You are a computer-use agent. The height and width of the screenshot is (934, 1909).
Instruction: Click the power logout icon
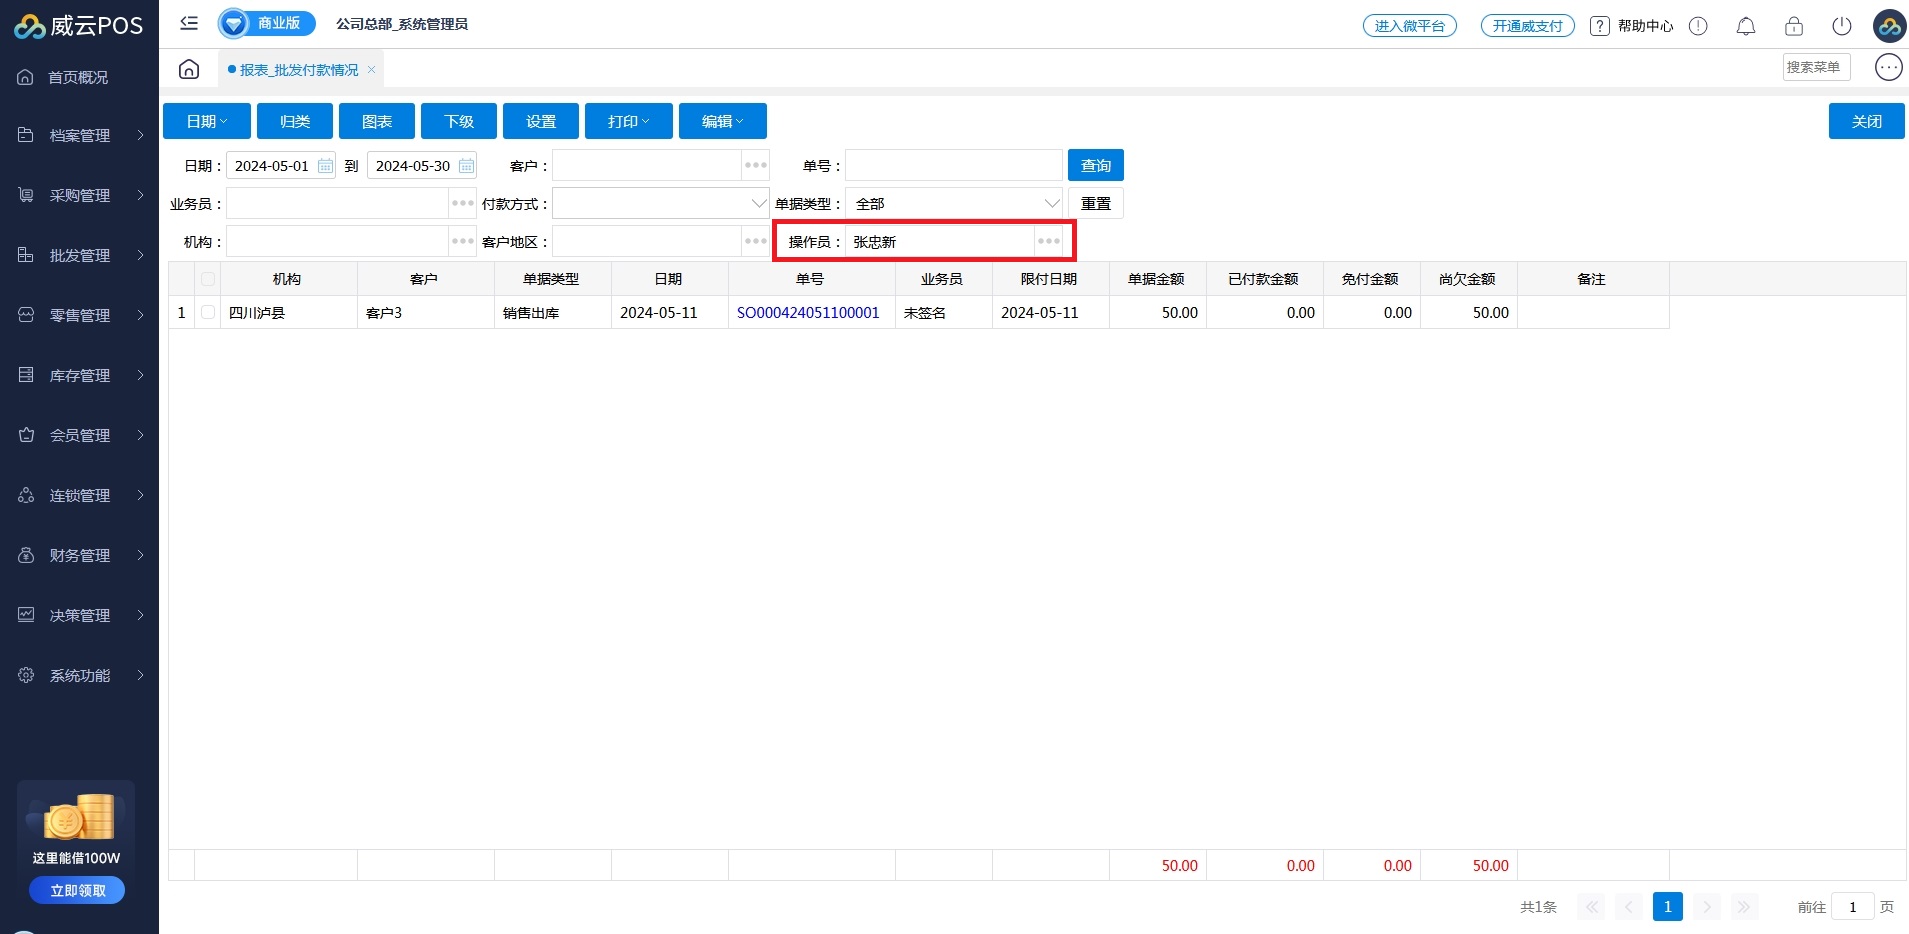(1841, 26)
